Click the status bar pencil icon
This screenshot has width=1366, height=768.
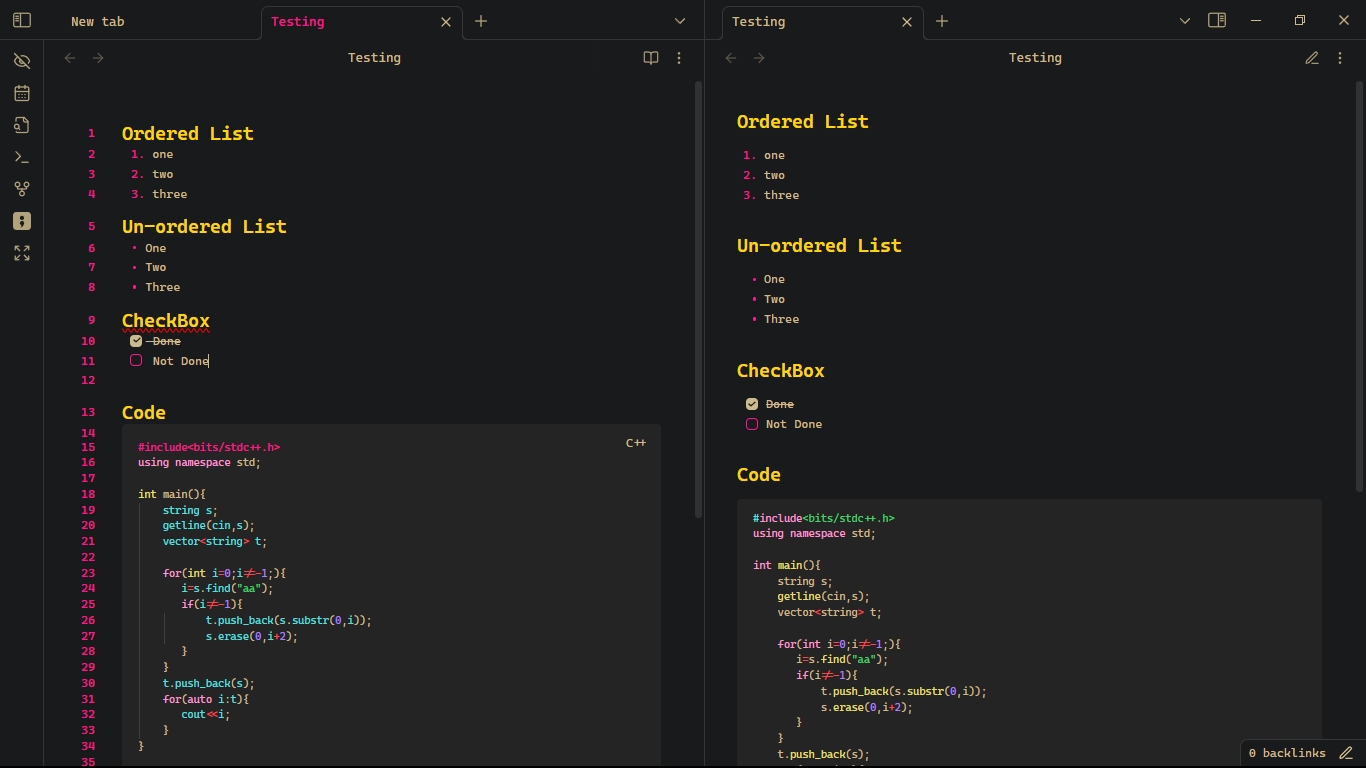[x=1346, y=753]
